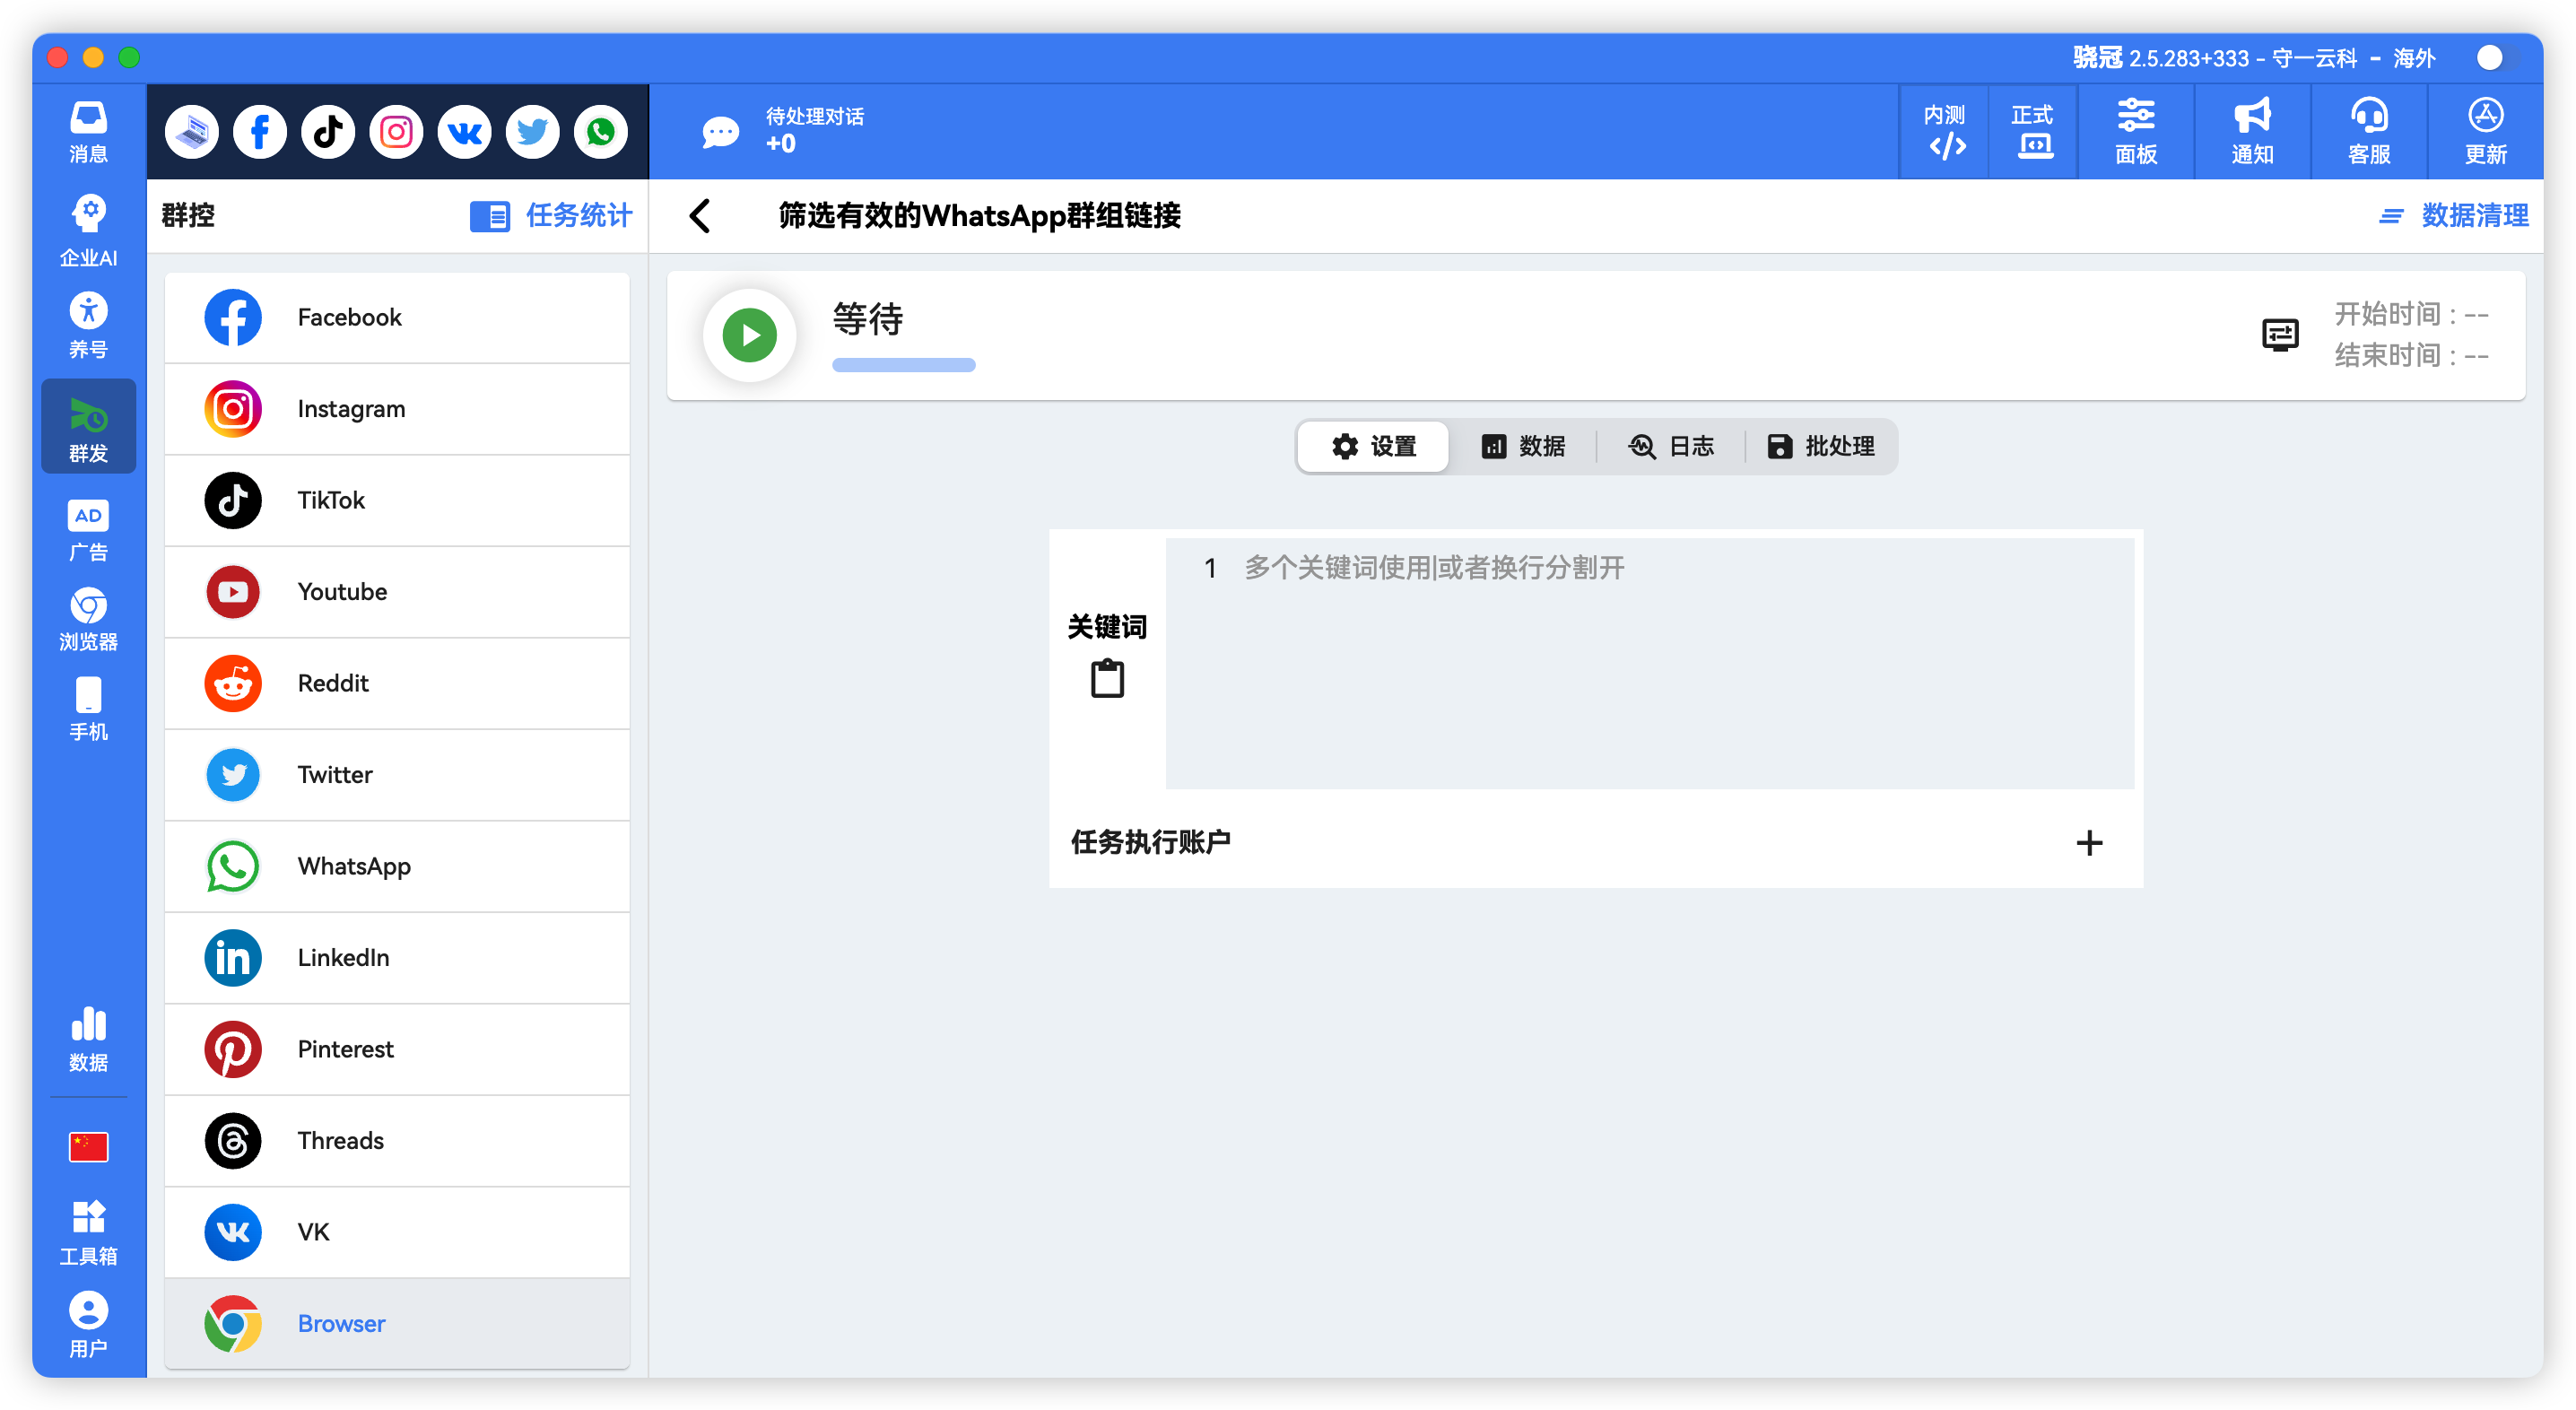Image resolution: width=2576 pixels, height=1410 pixels.
Task: Select Browser in the platform list
Action: click(x=397, y=1324)
